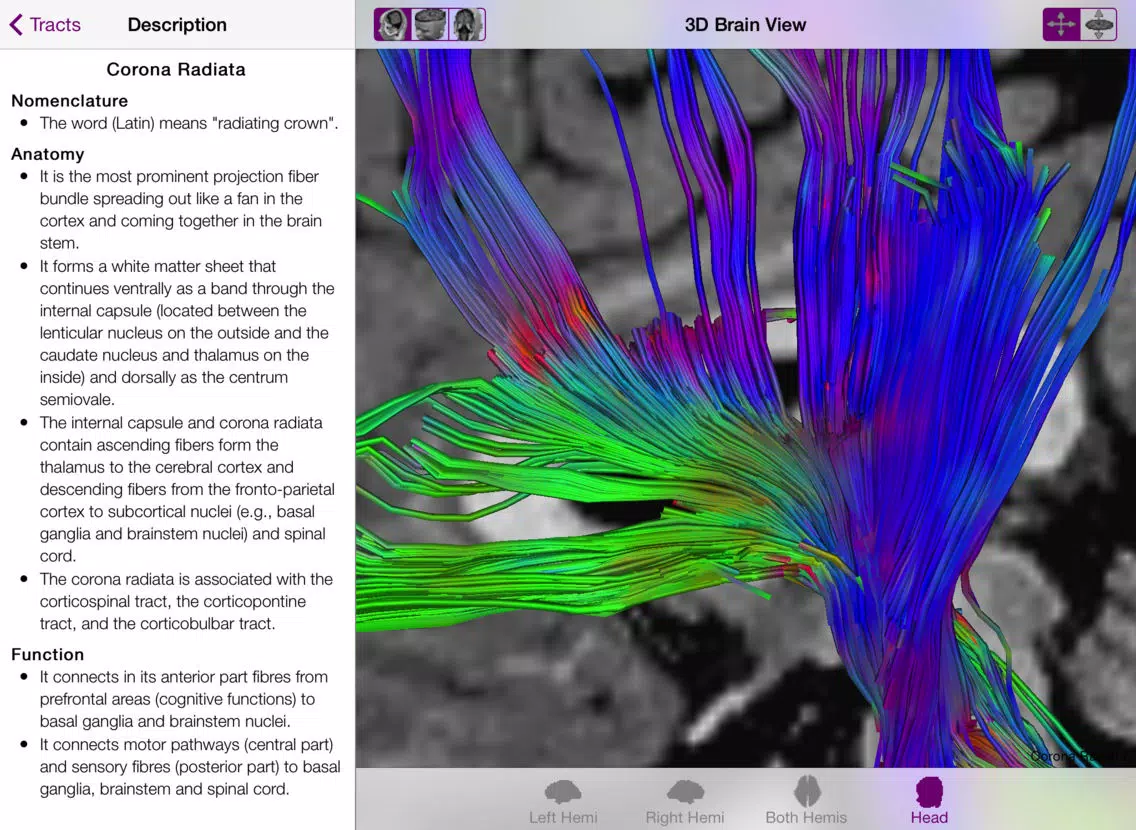The height and width of the screenshot is (830, 1136).
Task: Click the Function section heading
Action: click(x=48, y=655)
